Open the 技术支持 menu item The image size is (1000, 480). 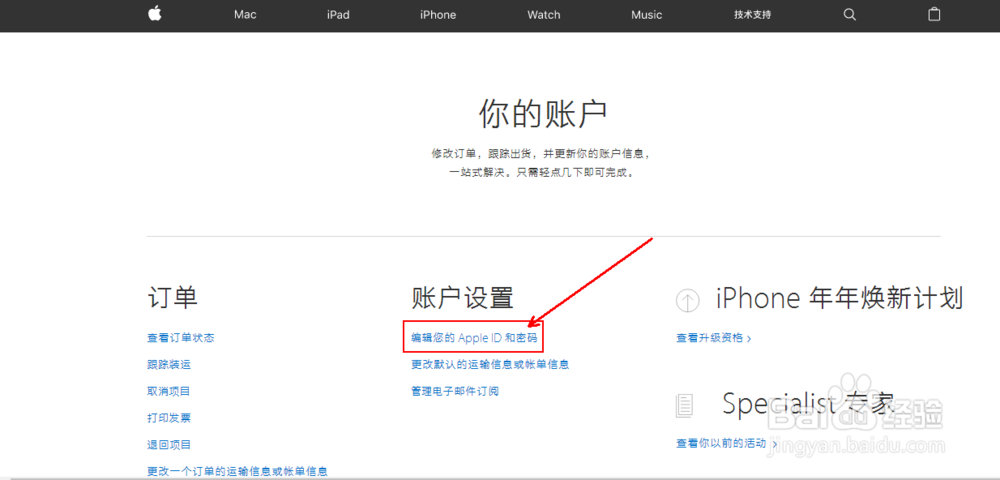[753, 15]
